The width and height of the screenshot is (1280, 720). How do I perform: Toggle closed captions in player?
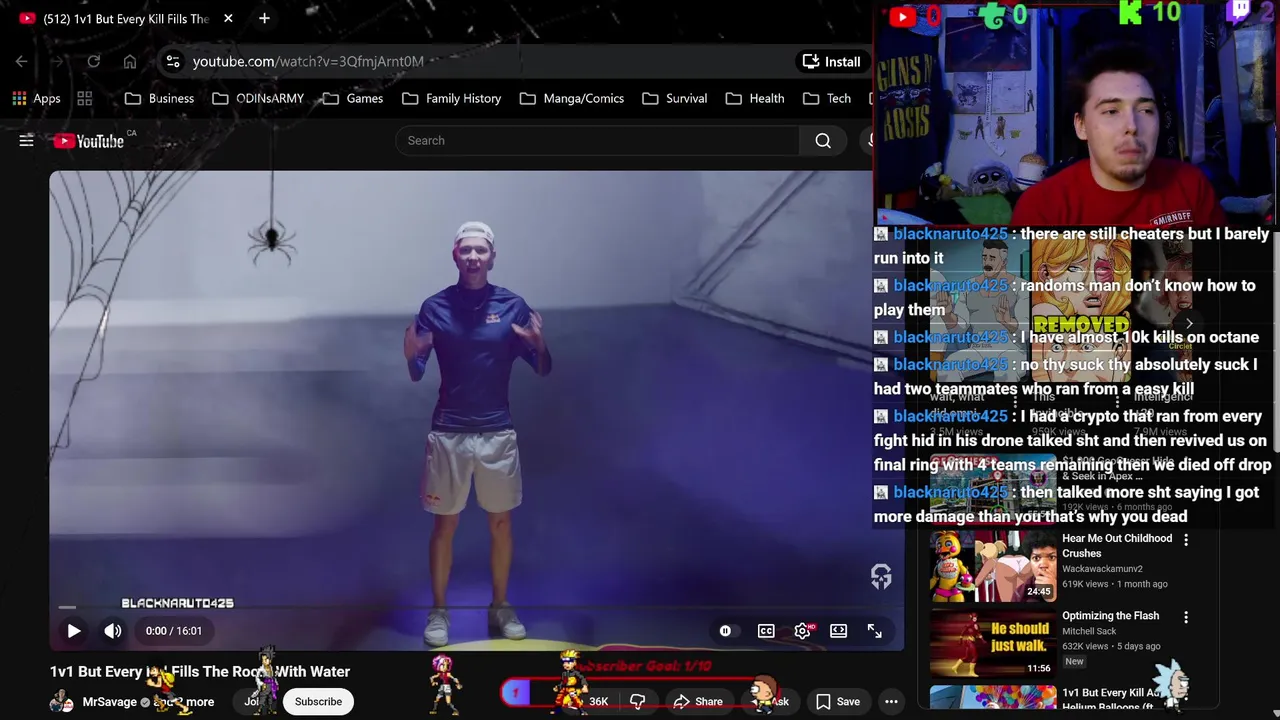[766, 631]
